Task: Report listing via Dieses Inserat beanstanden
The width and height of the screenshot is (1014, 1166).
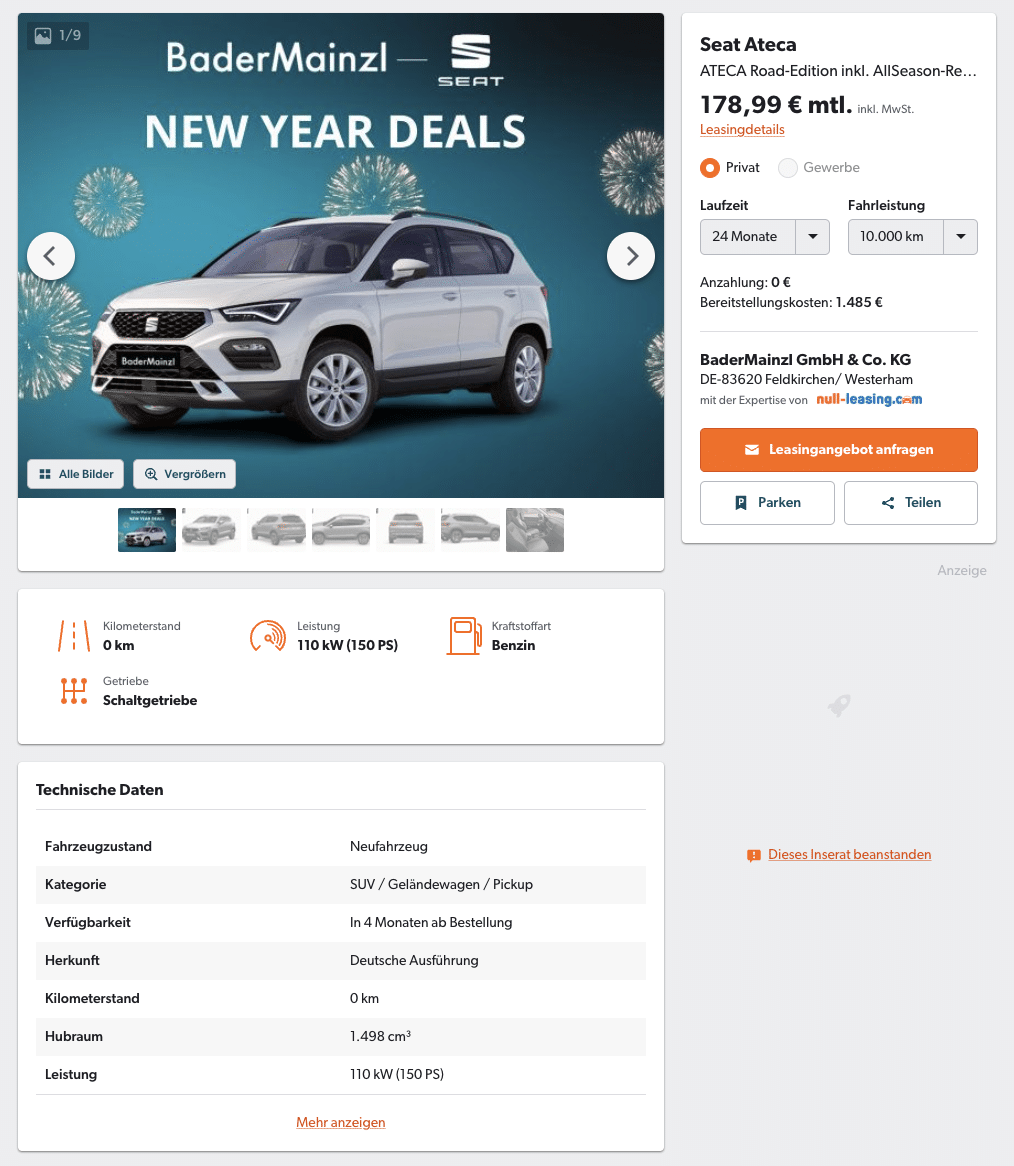Action: (x=849, y=854)
